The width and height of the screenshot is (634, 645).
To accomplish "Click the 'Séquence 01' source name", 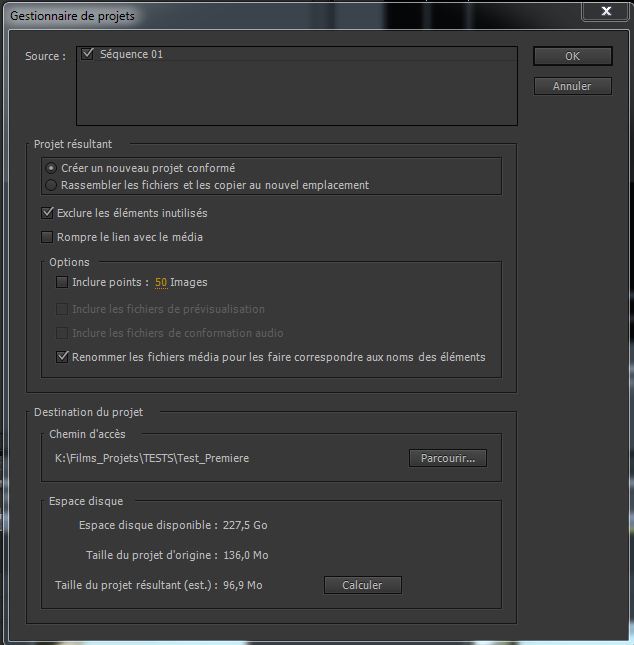I will coord(132,54).
